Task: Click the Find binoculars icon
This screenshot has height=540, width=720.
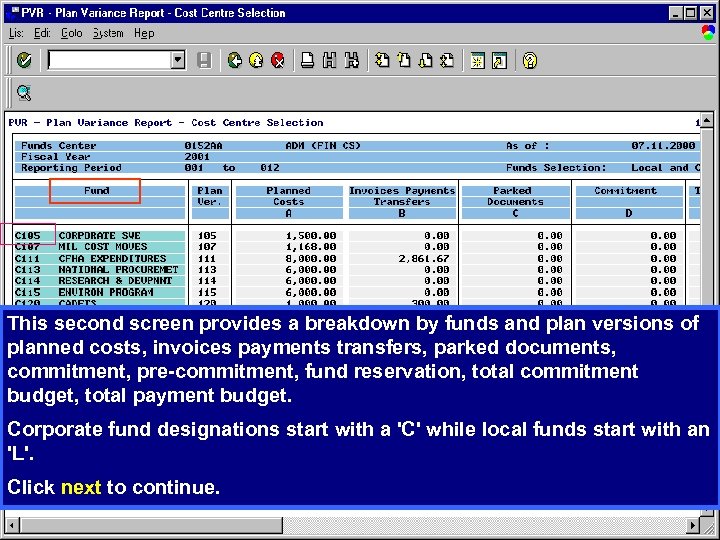Action: 329,60
